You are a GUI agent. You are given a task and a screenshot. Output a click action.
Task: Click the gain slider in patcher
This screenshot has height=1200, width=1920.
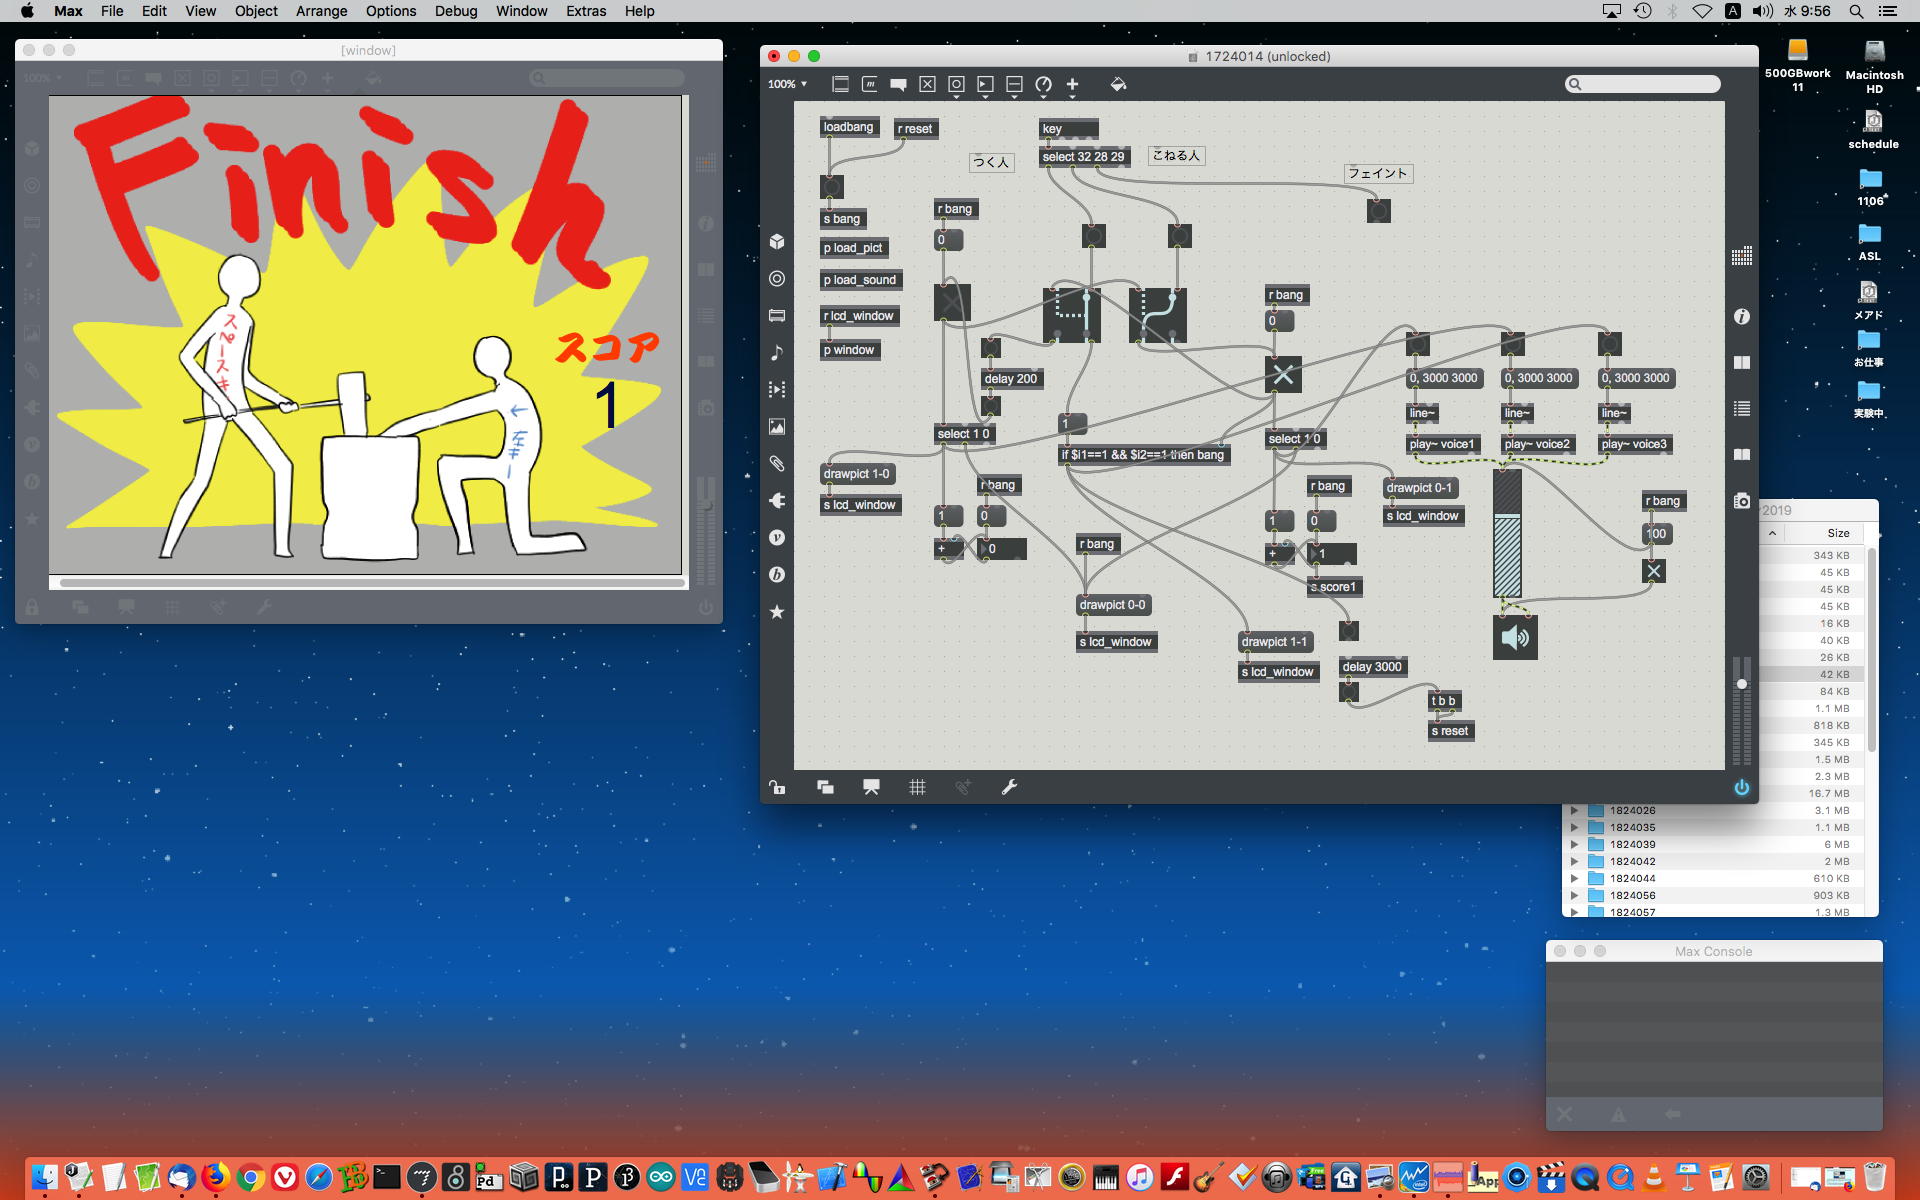[x=1506, y=534]
